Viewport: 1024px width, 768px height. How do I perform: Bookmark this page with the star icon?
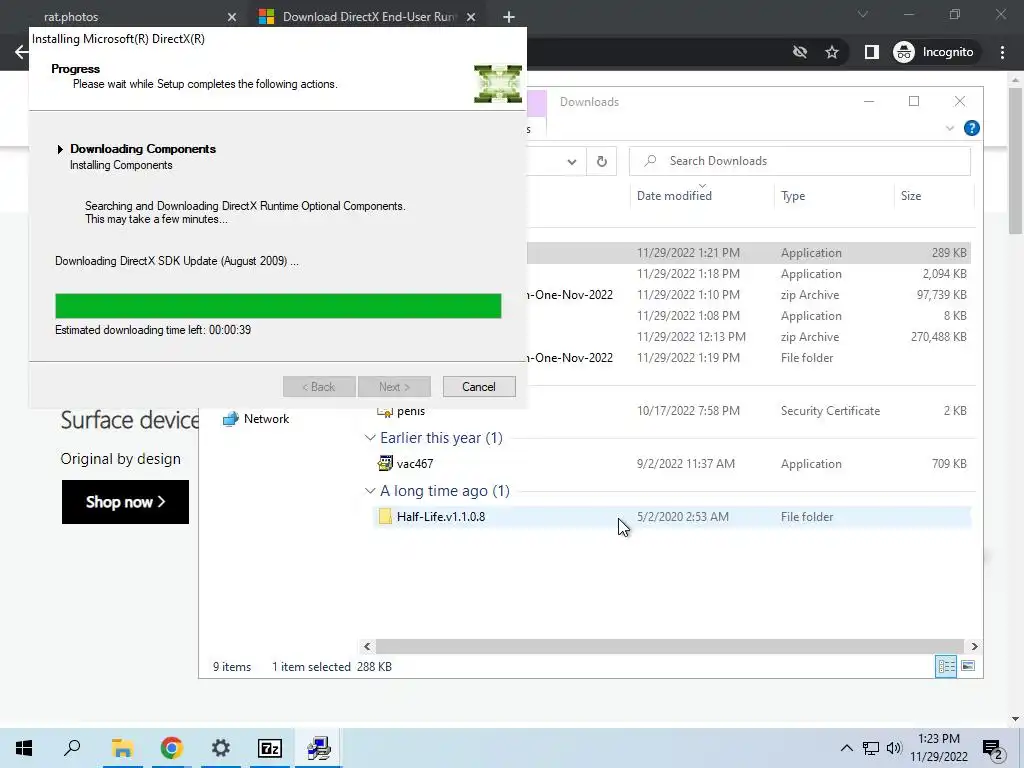point(831,52)
